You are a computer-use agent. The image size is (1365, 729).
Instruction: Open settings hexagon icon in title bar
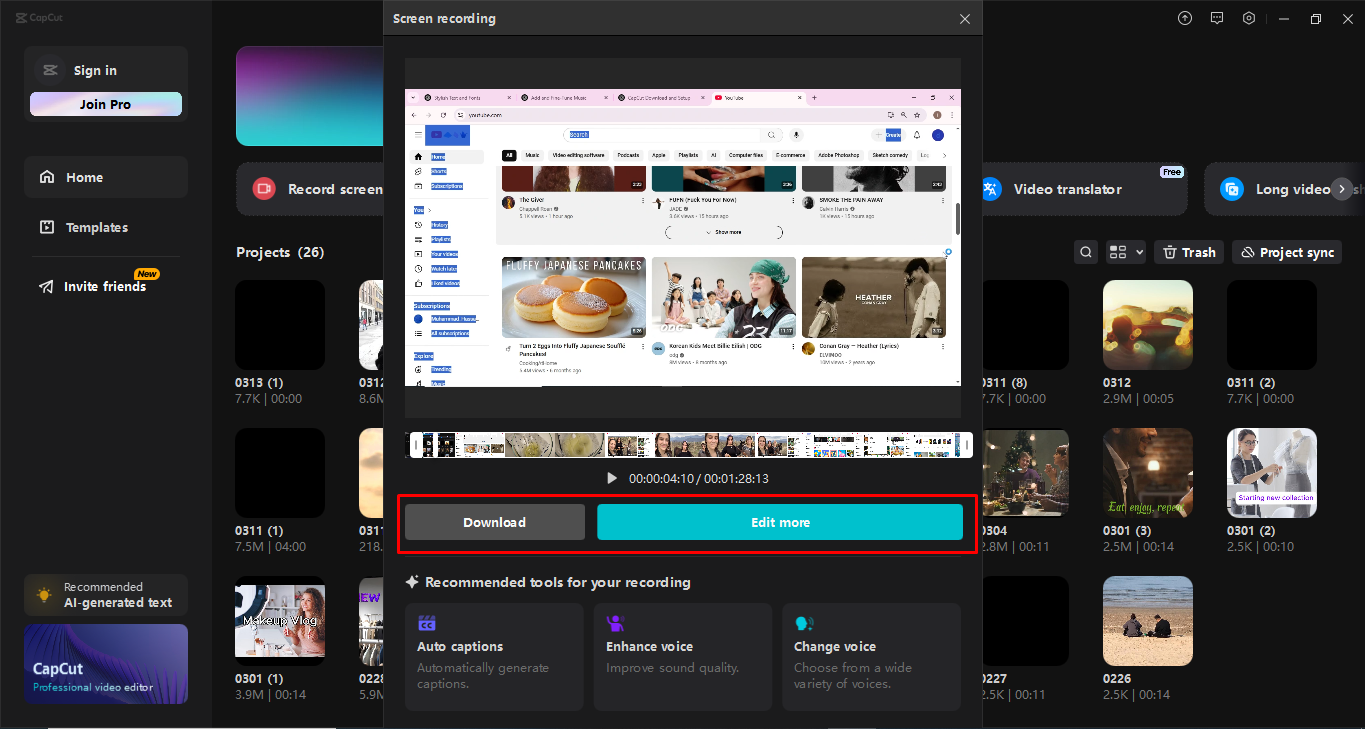click(1249, 18)
